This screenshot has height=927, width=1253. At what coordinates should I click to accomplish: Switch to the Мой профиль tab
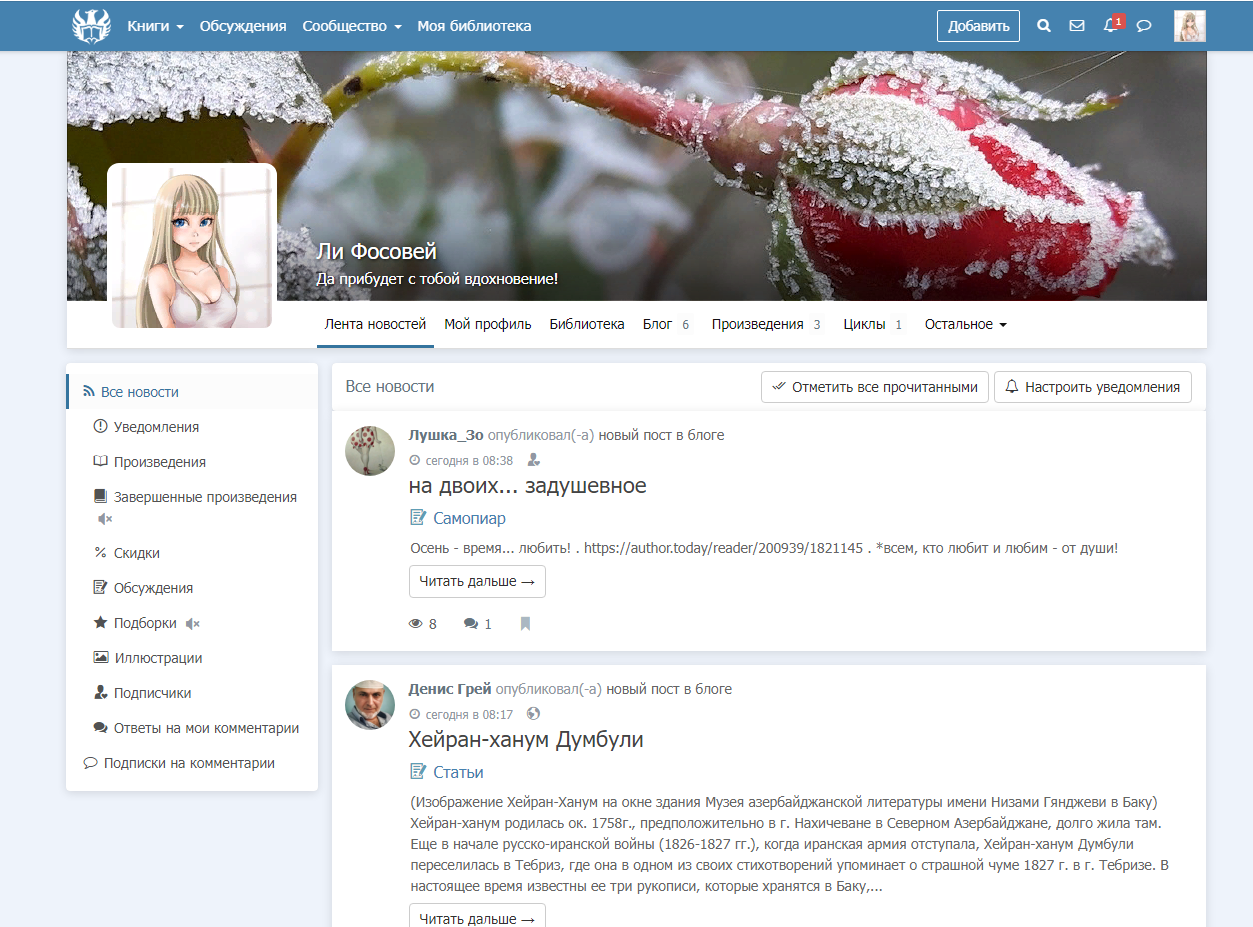488,324
